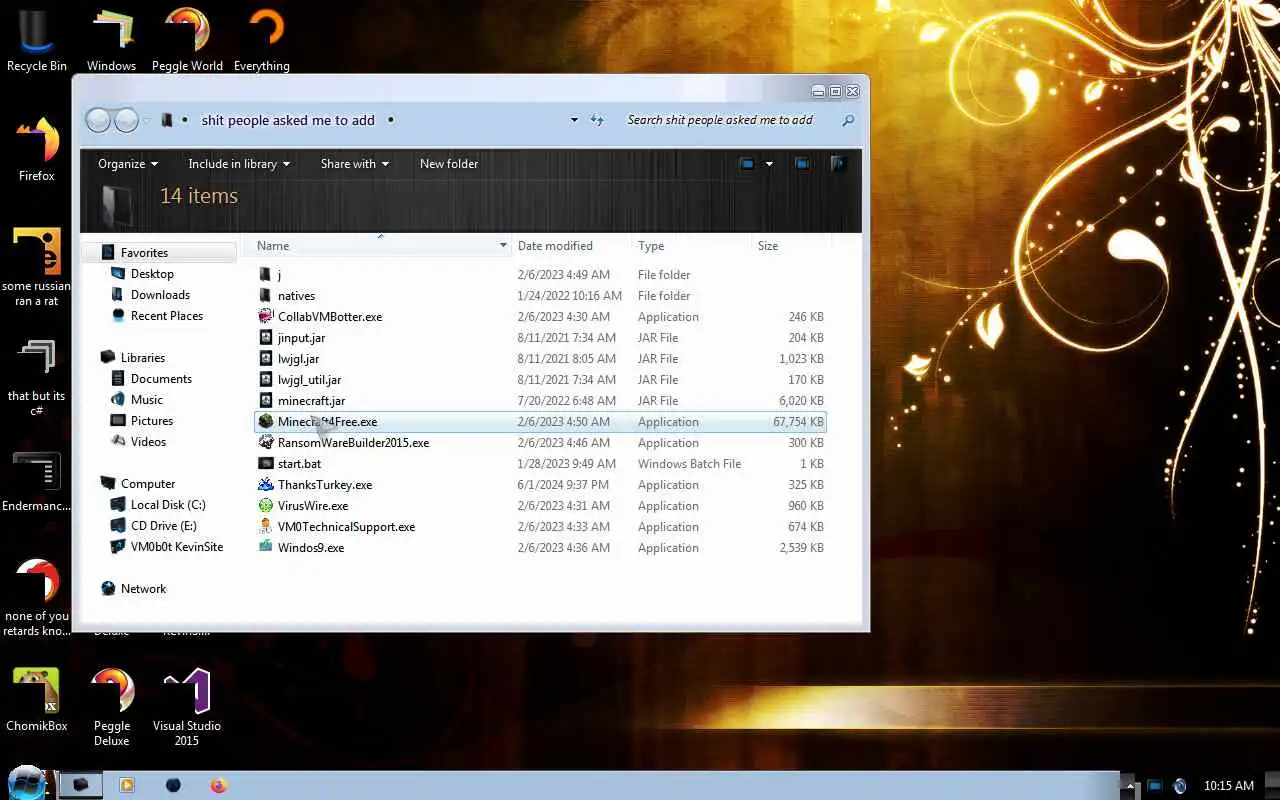The height and width of the screenshot is (800, 1280).
Task: Click the dark hexagon taskbar icon
Action: (x=173, y=785)
